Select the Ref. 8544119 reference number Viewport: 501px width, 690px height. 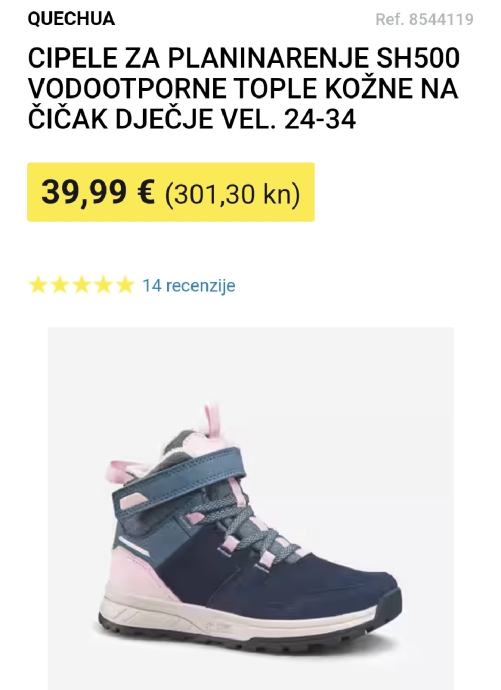[x=424, y=19]
